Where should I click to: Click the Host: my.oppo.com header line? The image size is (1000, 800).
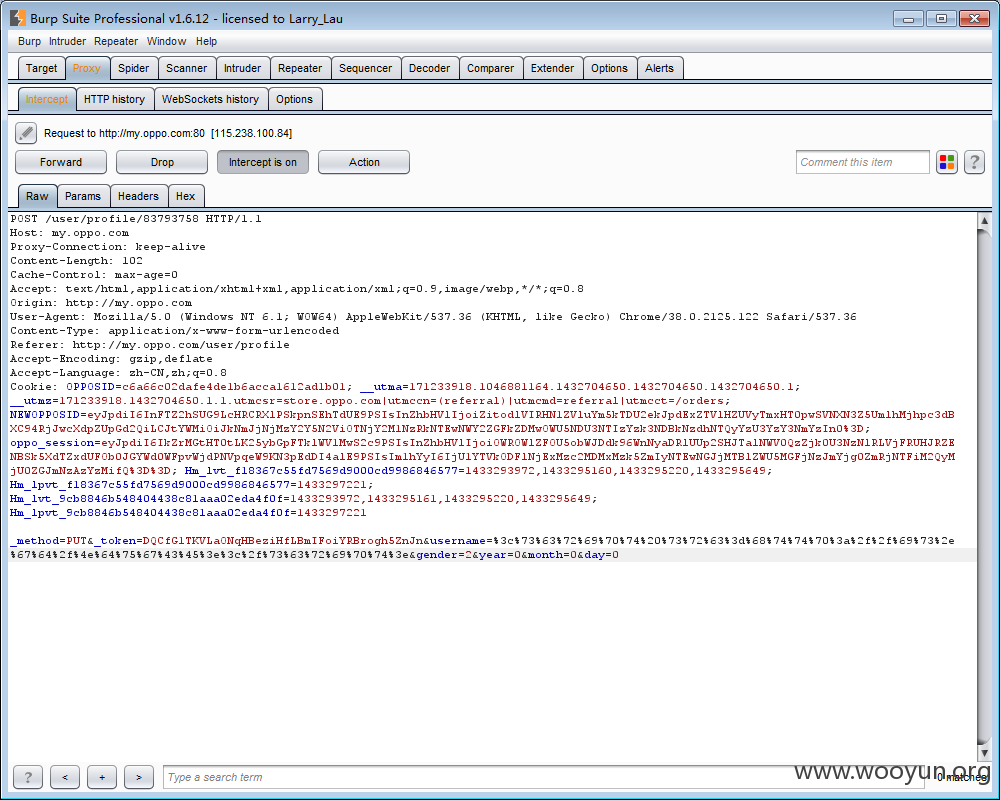pos(70,233)
